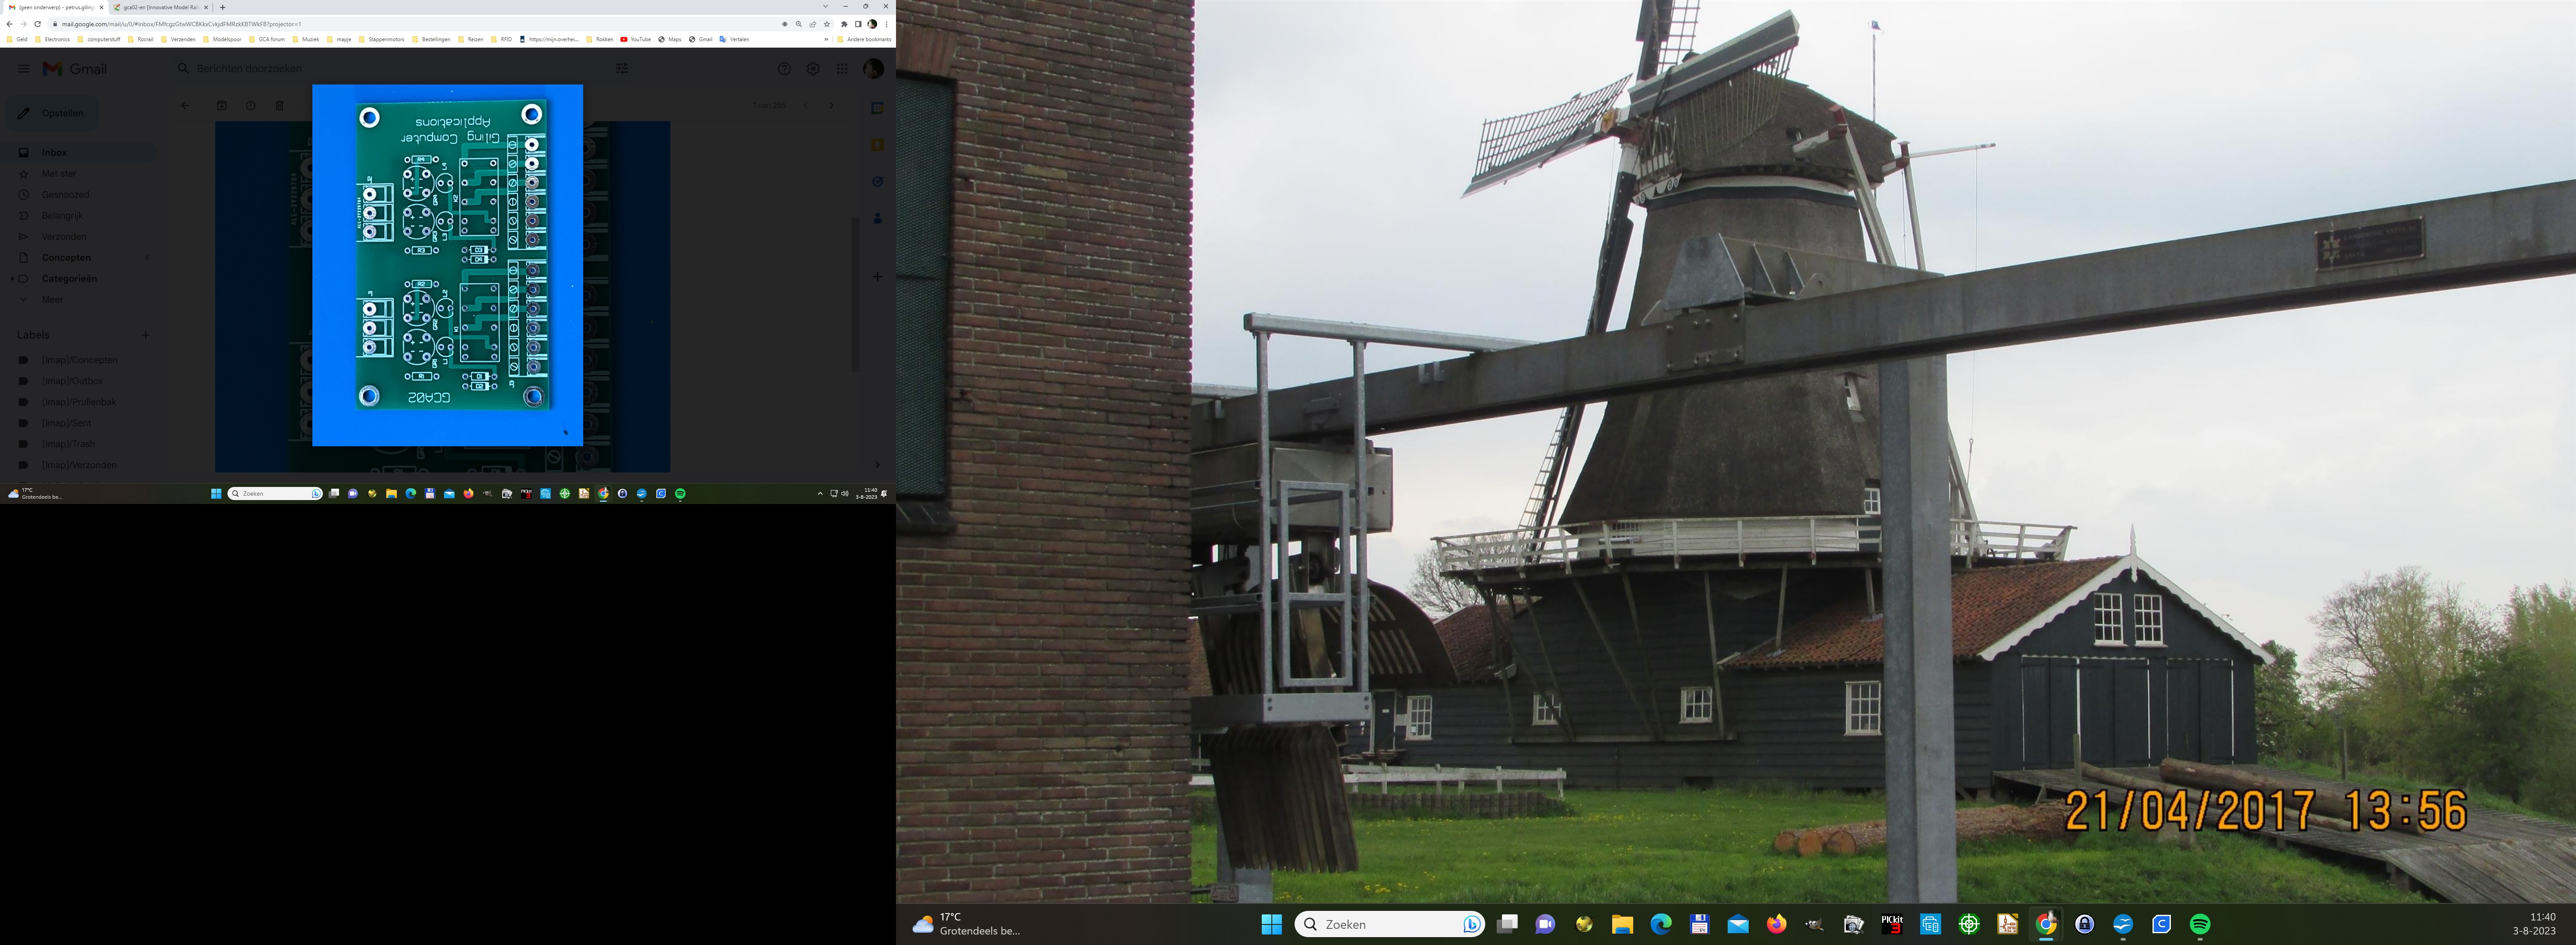2576x945 pixels.
Task: Open the YouTube bookmark
Action: [x=635, y=40]
